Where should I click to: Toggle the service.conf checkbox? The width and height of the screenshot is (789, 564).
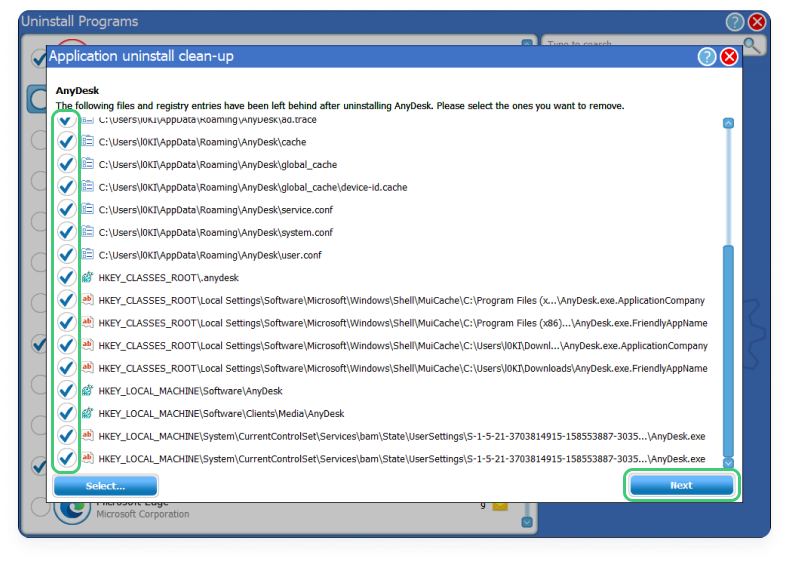66,209
